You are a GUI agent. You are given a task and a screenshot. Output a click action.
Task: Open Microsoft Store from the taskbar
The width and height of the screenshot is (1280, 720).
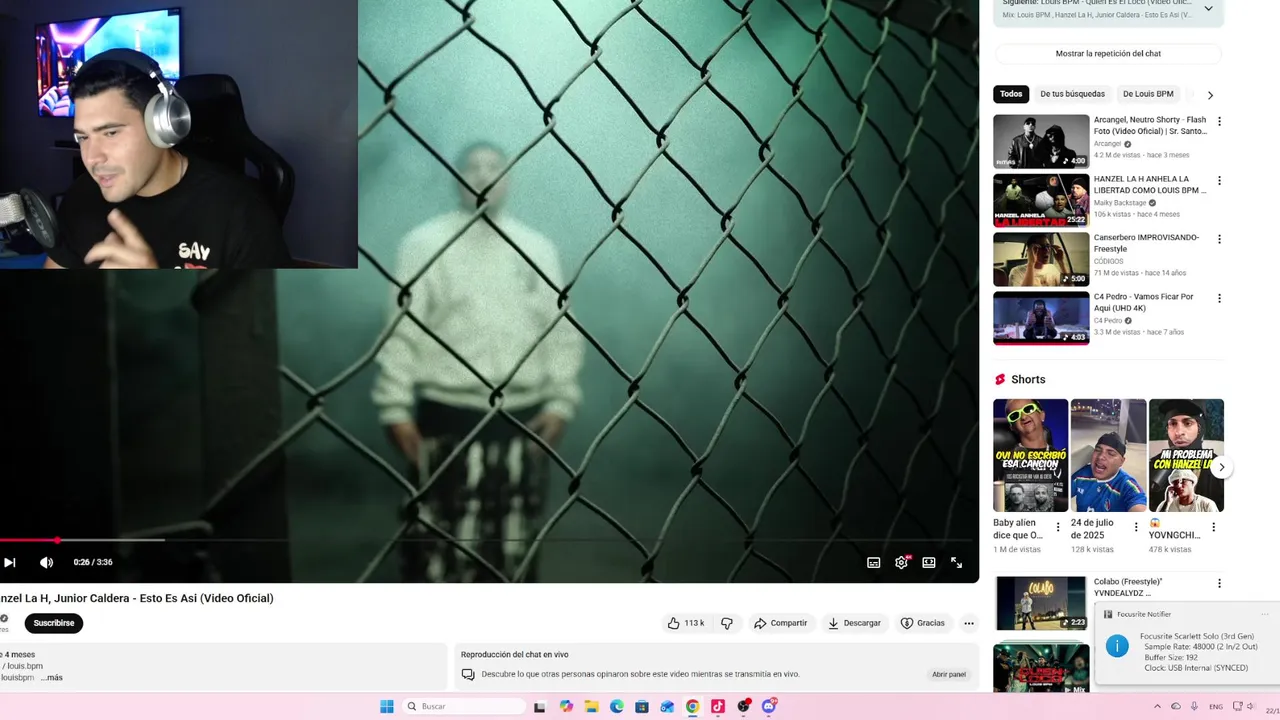coord(642,706)
